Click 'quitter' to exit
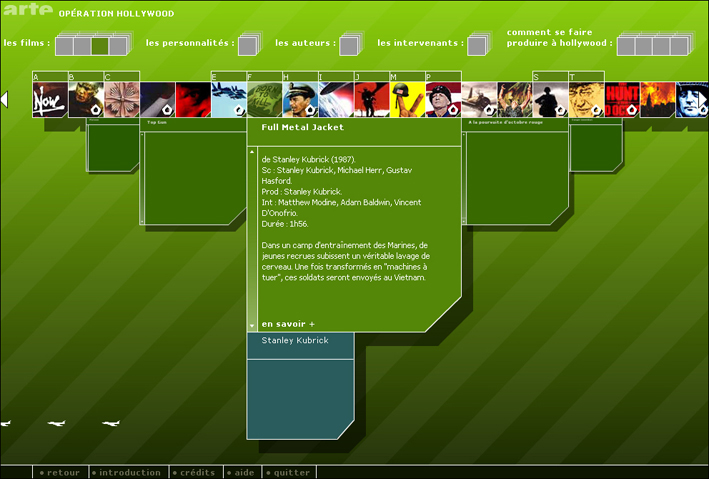This screenshot has height=479, width=709. 289,472
